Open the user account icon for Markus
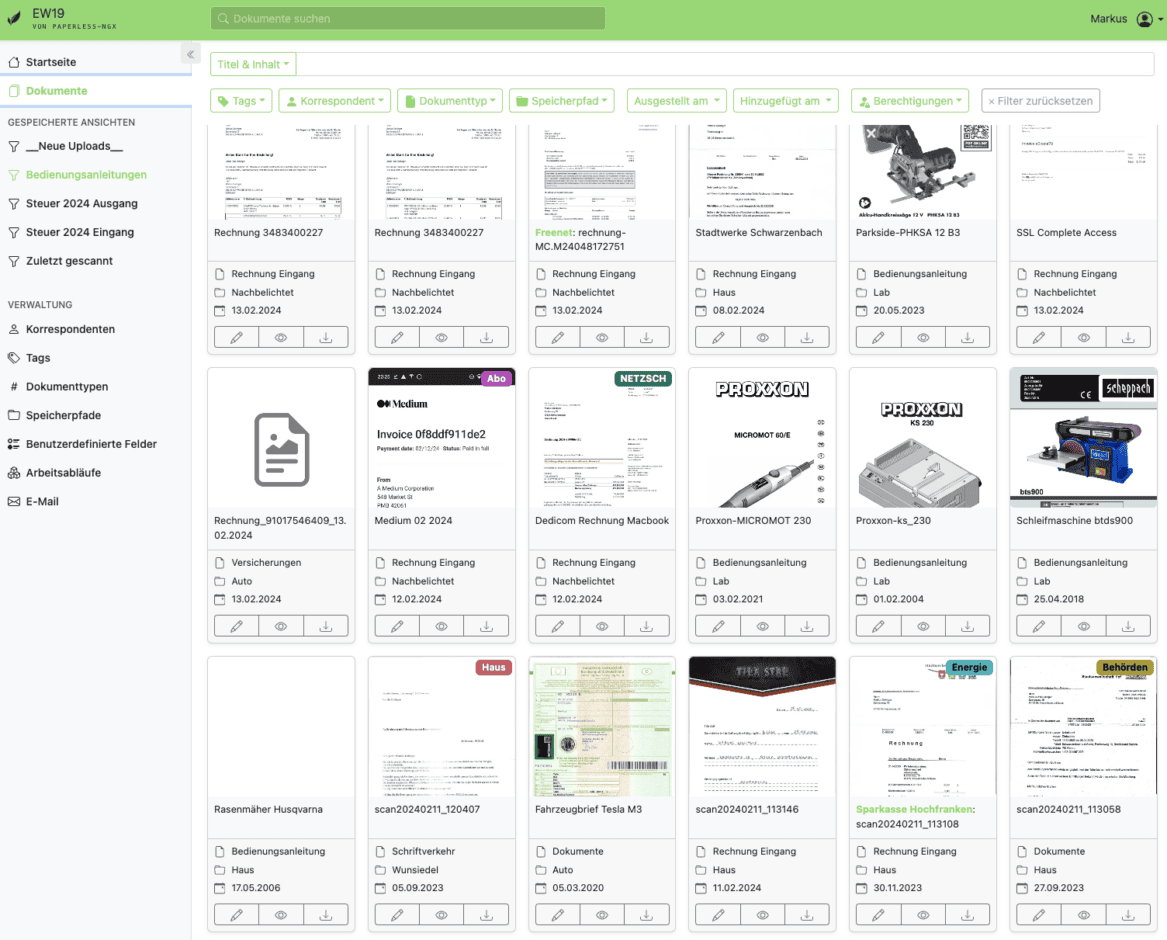The image size is (1167, 940). pyautogui.click(x=1144, y=19)
